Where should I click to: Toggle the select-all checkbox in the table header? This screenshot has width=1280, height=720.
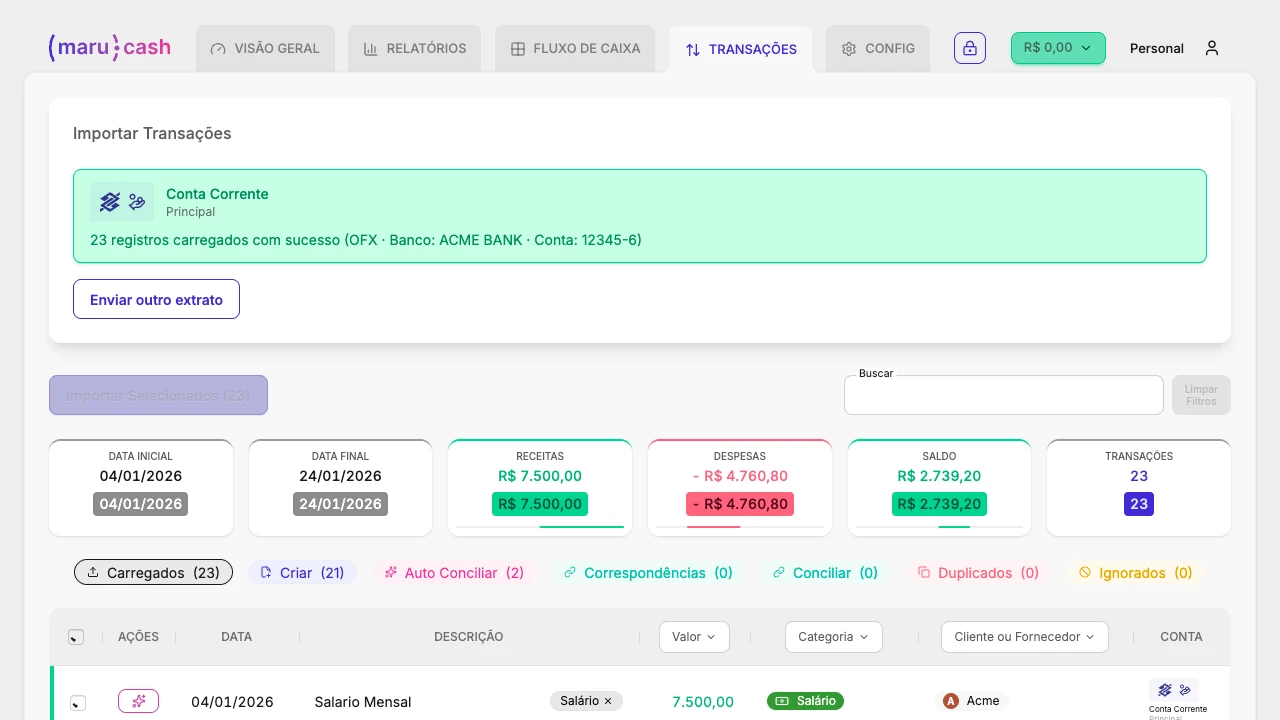point(76,636)
